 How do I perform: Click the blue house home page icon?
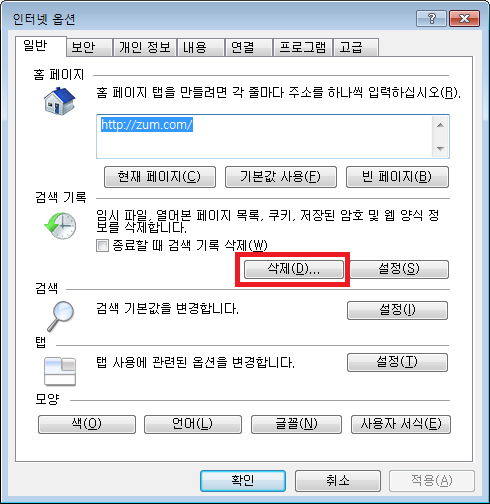(60, 101)
